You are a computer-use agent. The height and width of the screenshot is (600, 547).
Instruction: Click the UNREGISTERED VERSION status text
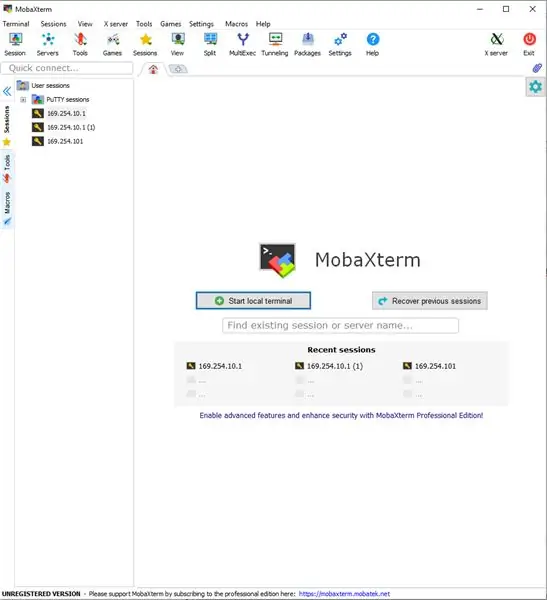(x=41, y=593)
